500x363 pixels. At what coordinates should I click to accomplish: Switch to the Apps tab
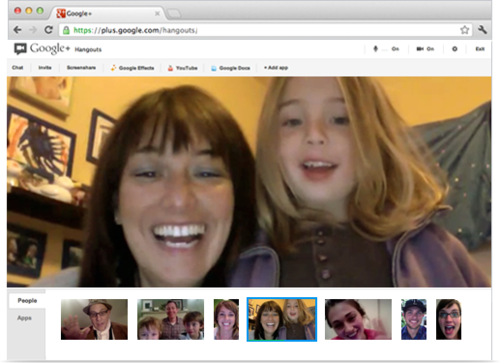coord(25,318)
